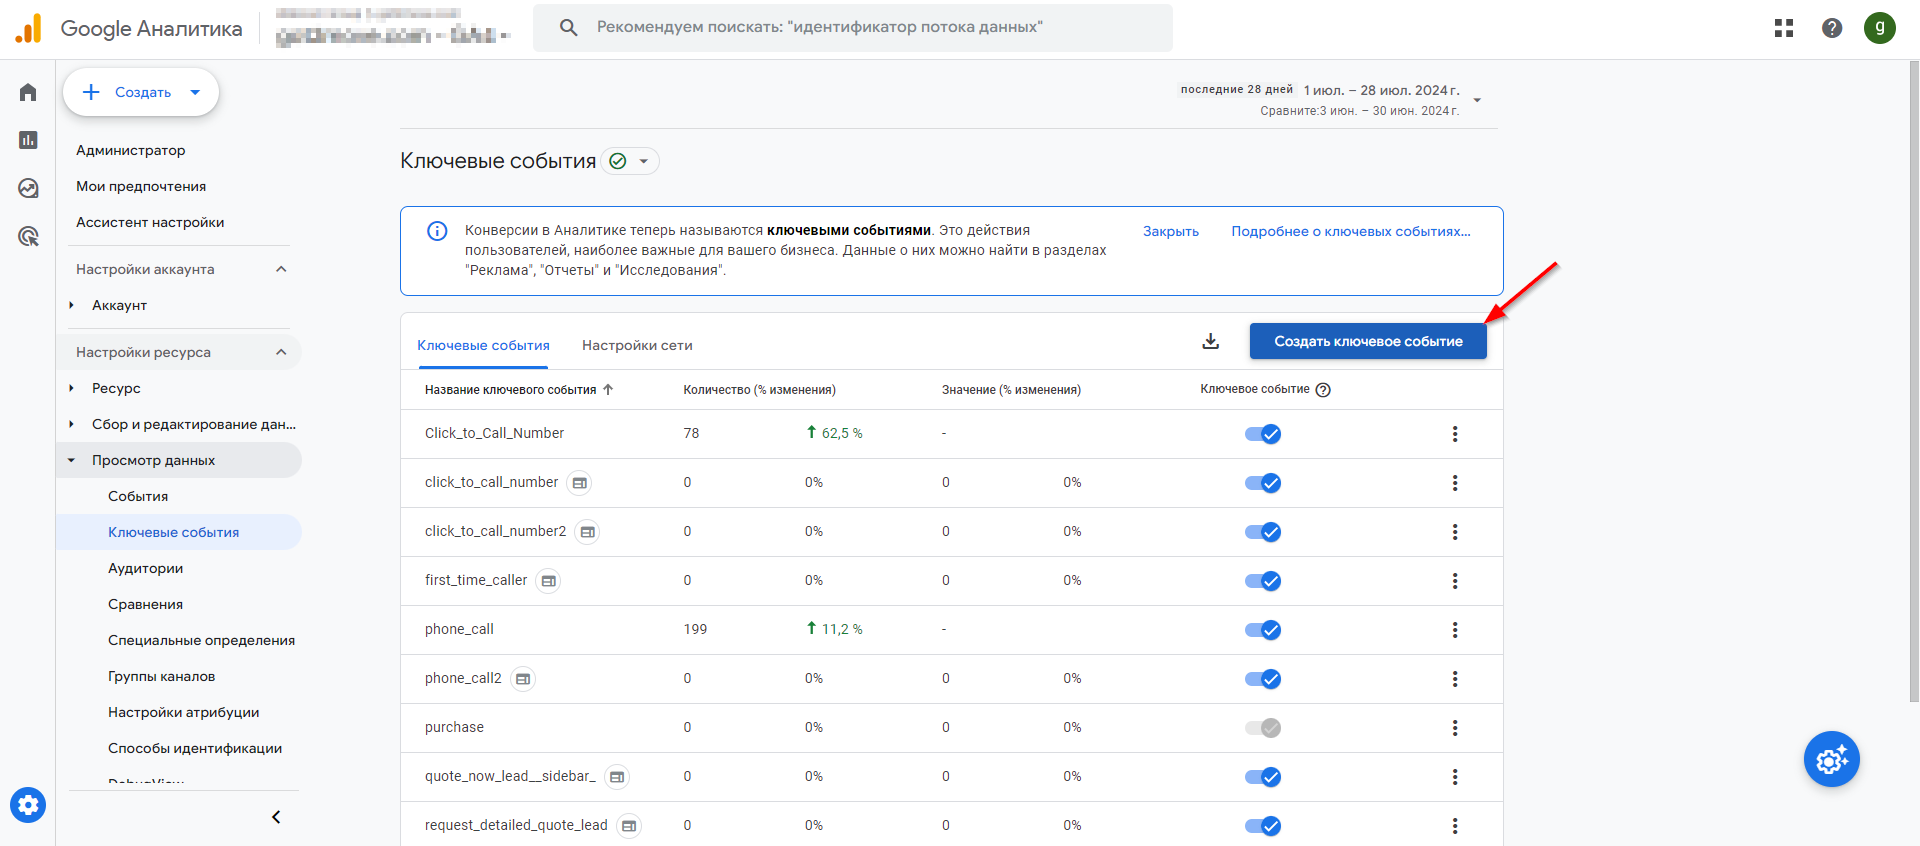The height and width of the screenshot is (846, 1920).
Task: Toggle key event switch for purchase
Action: pos(1263,728)
